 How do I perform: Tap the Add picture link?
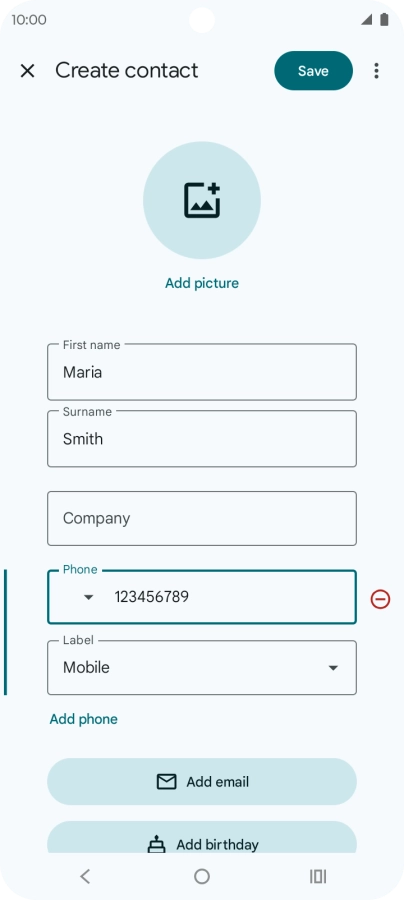click(202, 283)
